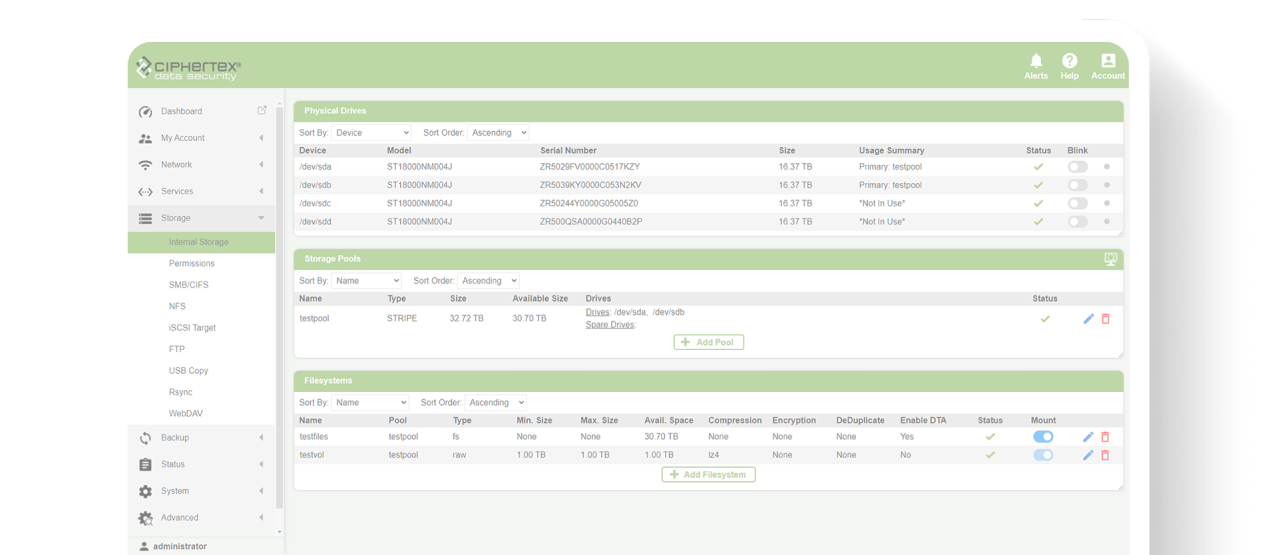Click the Add Pool button

click(708, 342)
